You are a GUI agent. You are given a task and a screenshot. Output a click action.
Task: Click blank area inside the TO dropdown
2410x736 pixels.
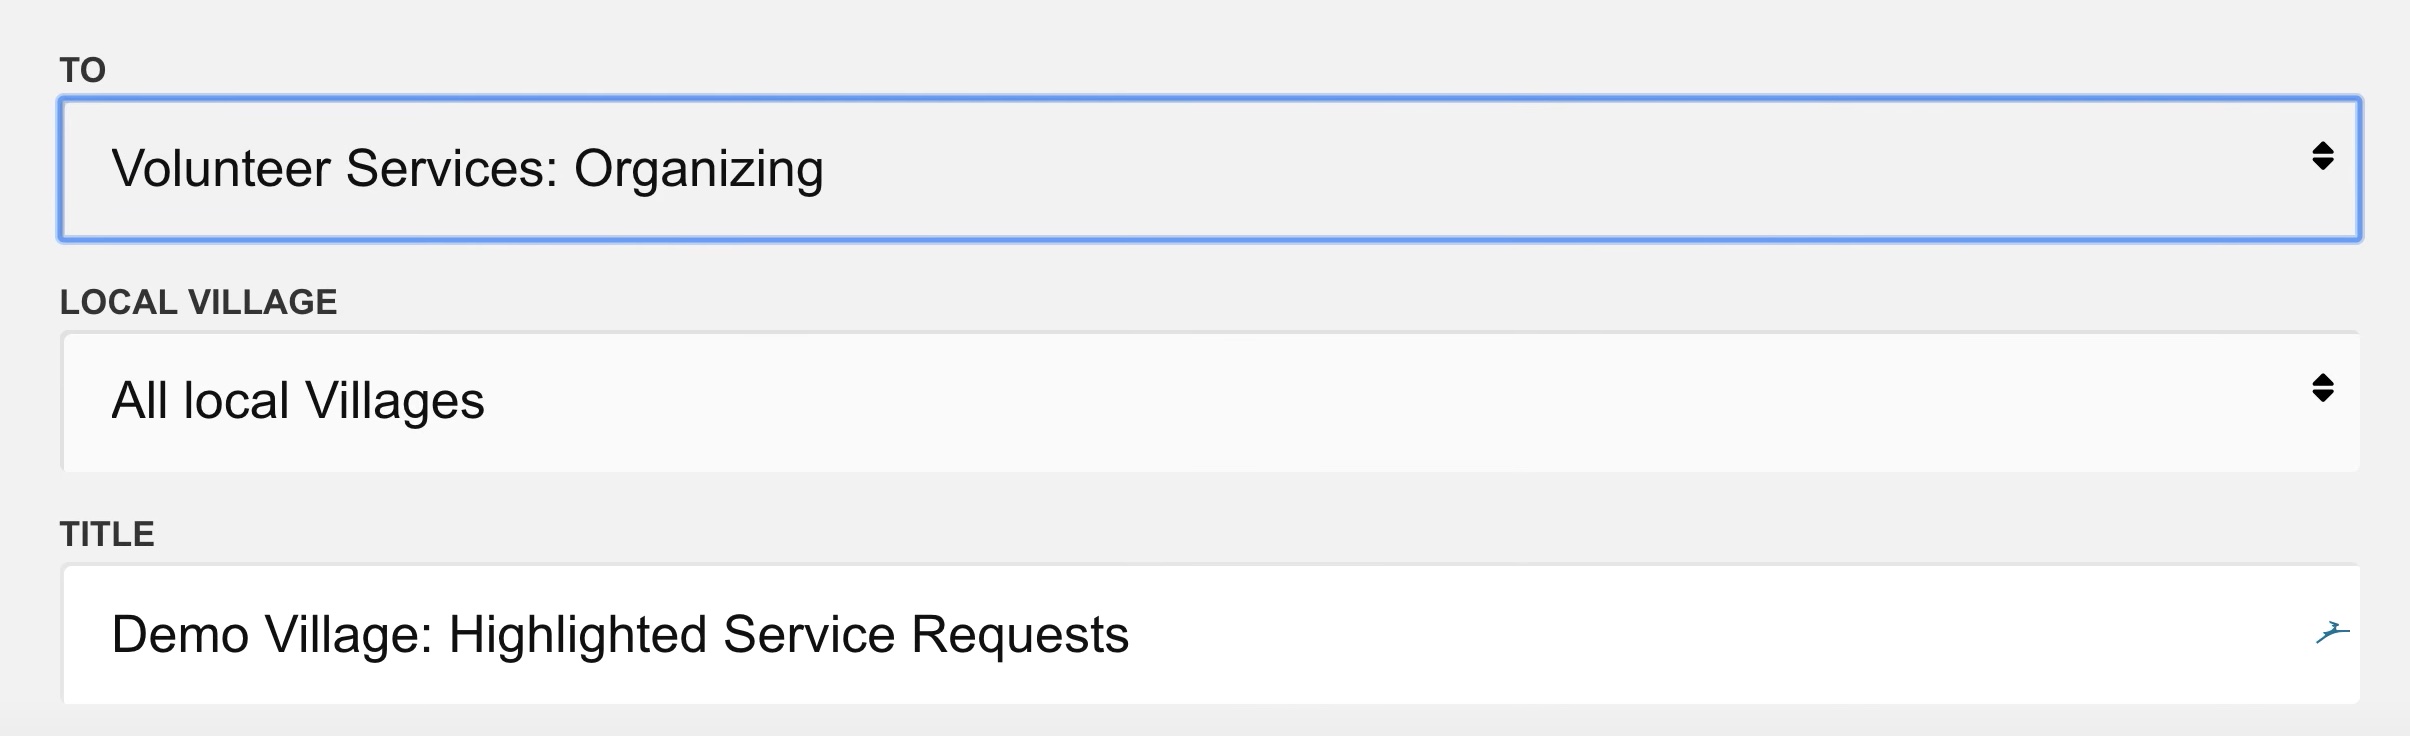[x=1550, y=169]
